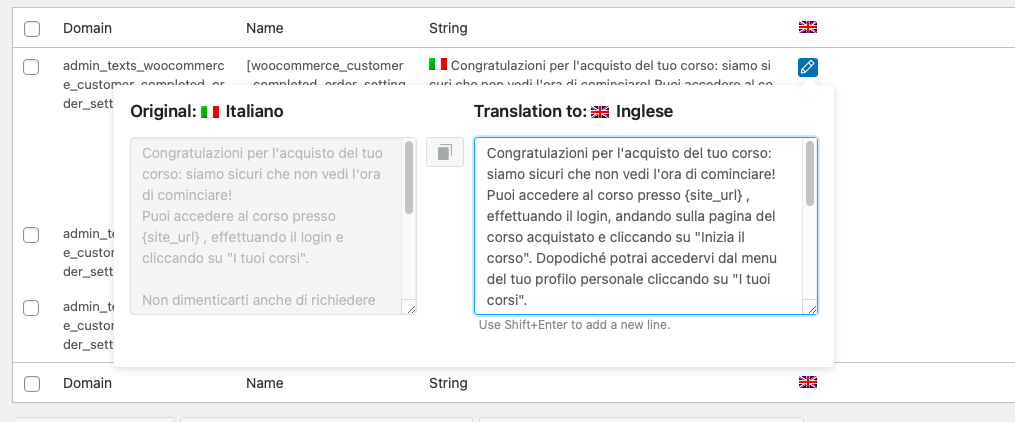
Task: Click the Name column header
Action: [265, 28]
